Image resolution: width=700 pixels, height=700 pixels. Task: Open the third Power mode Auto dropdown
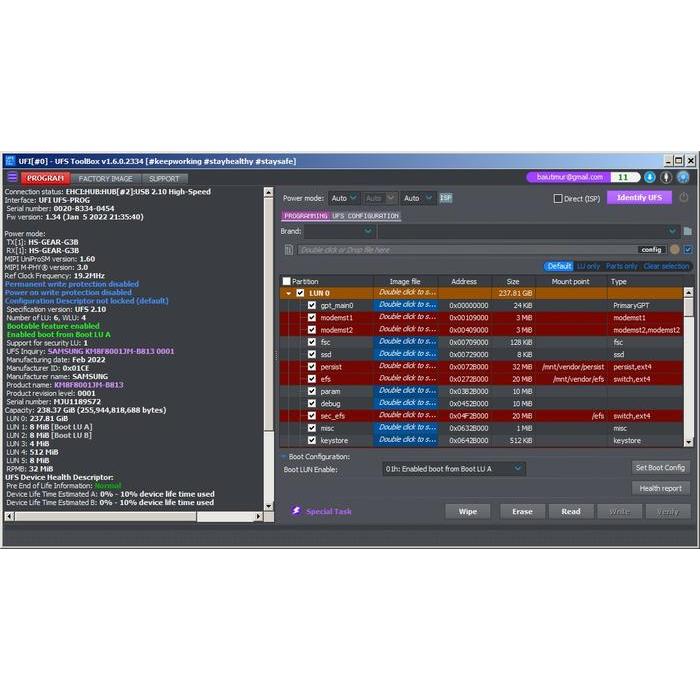[x=417, y=198]
